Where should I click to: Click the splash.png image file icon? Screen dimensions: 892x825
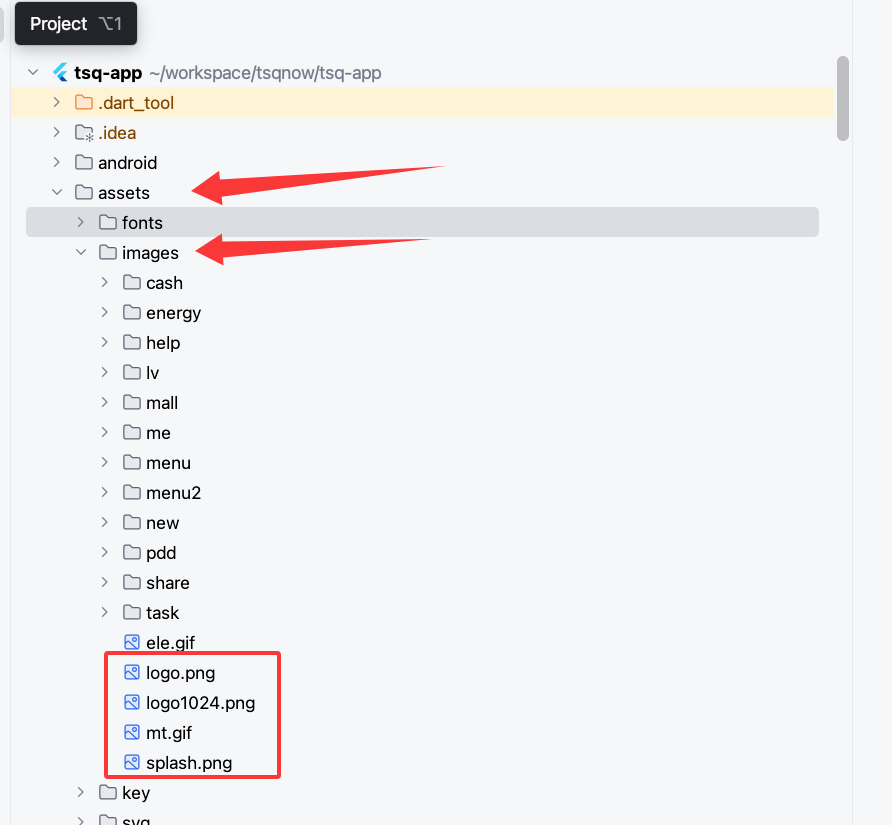pyautogui.click(x=132, y=763)
